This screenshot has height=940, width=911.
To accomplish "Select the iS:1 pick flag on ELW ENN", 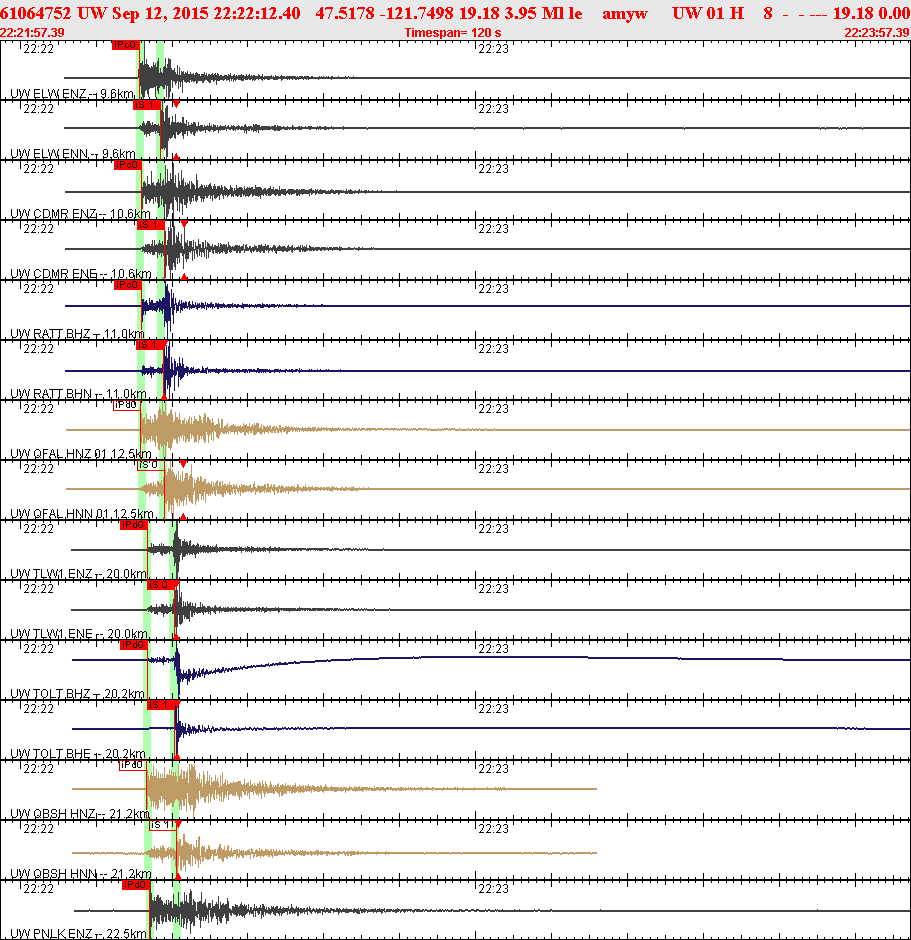I will click(x=147, y=104).
